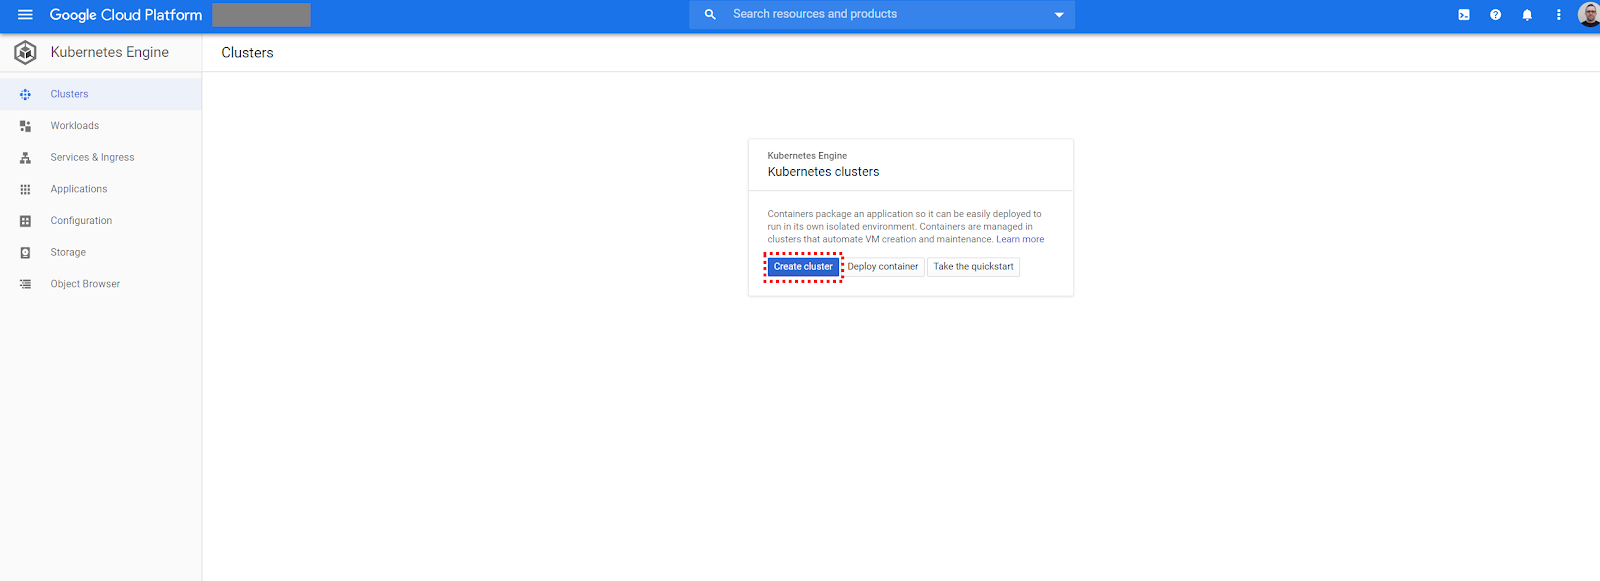This screenshot has height=581, width=1600.
Task: Open the Applications page
Action: tap(100, 189)
